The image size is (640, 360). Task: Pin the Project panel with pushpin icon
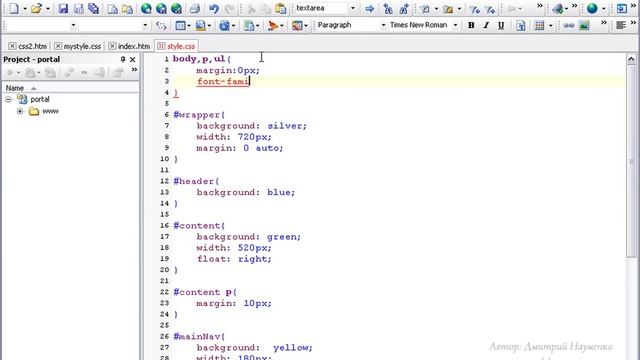(x=123, y=60)
